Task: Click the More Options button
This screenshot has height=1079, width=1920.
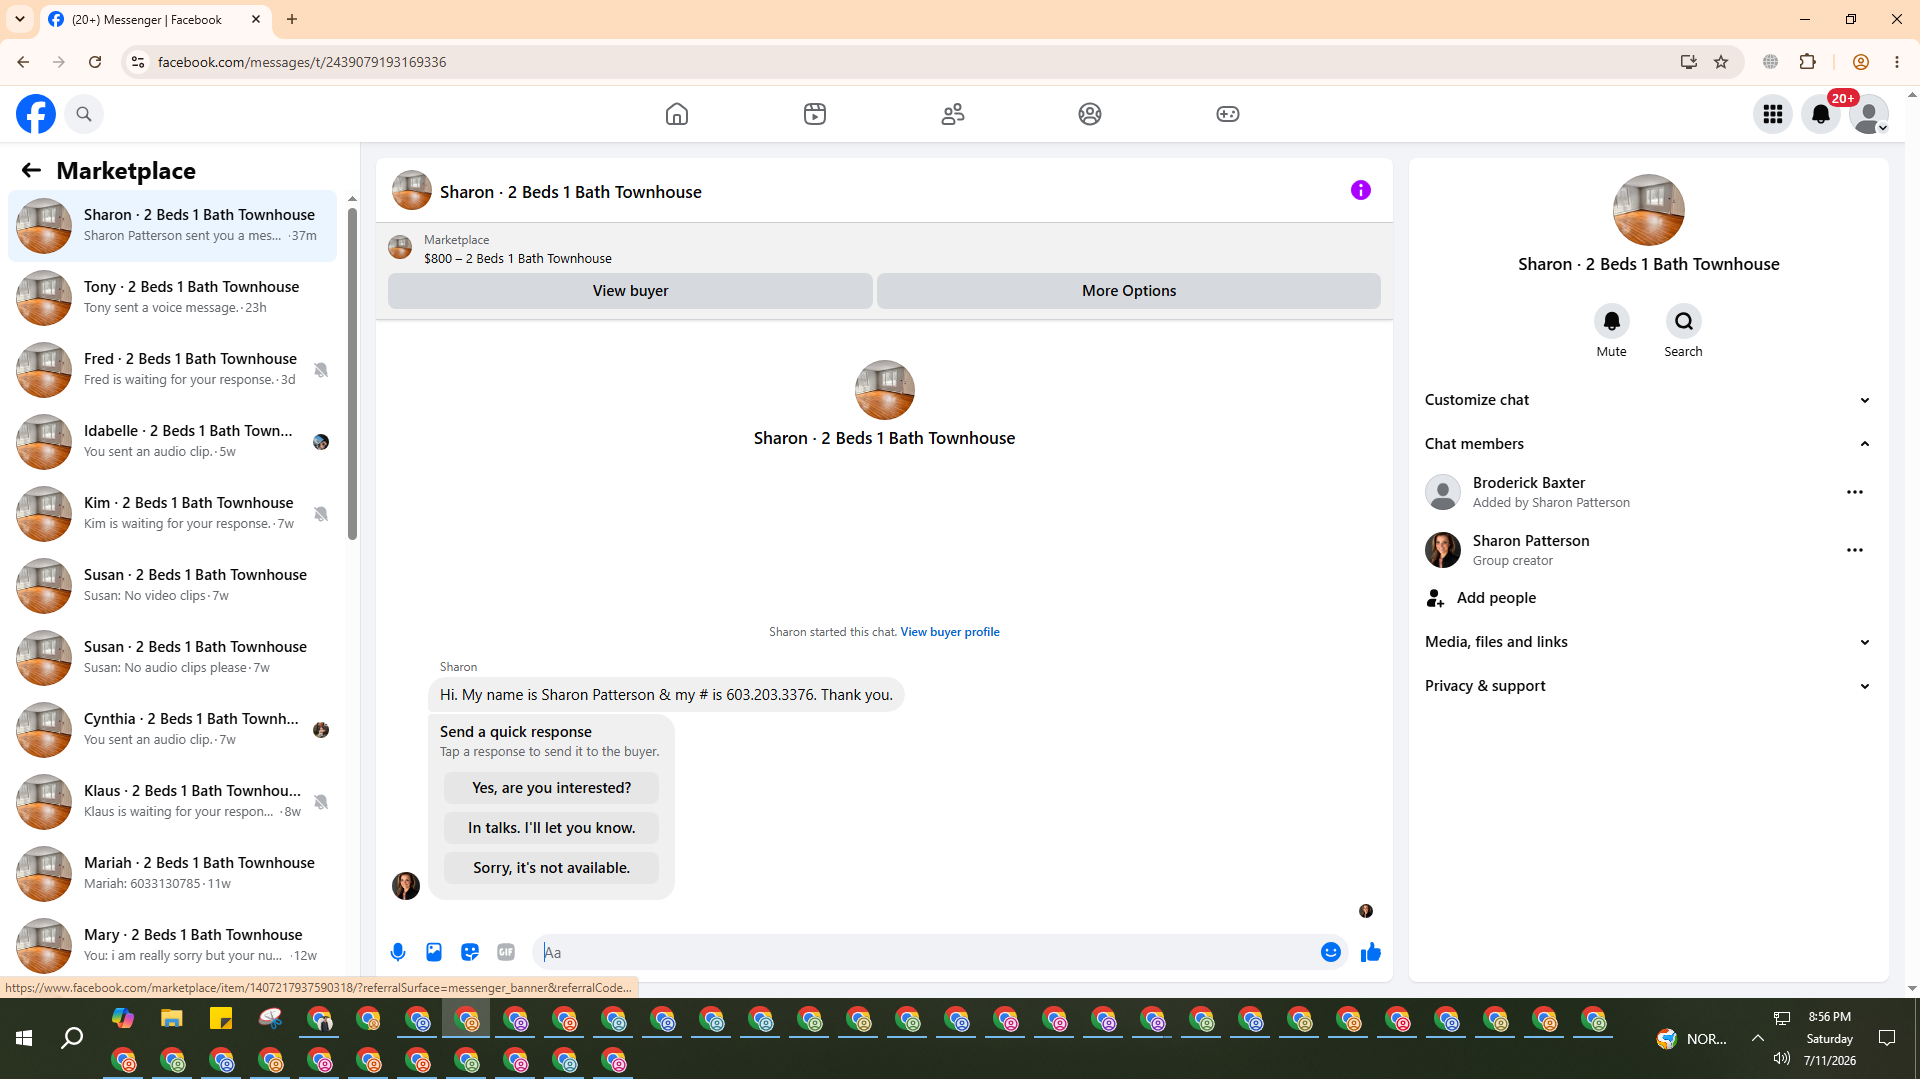Action: coord(1129,291)
